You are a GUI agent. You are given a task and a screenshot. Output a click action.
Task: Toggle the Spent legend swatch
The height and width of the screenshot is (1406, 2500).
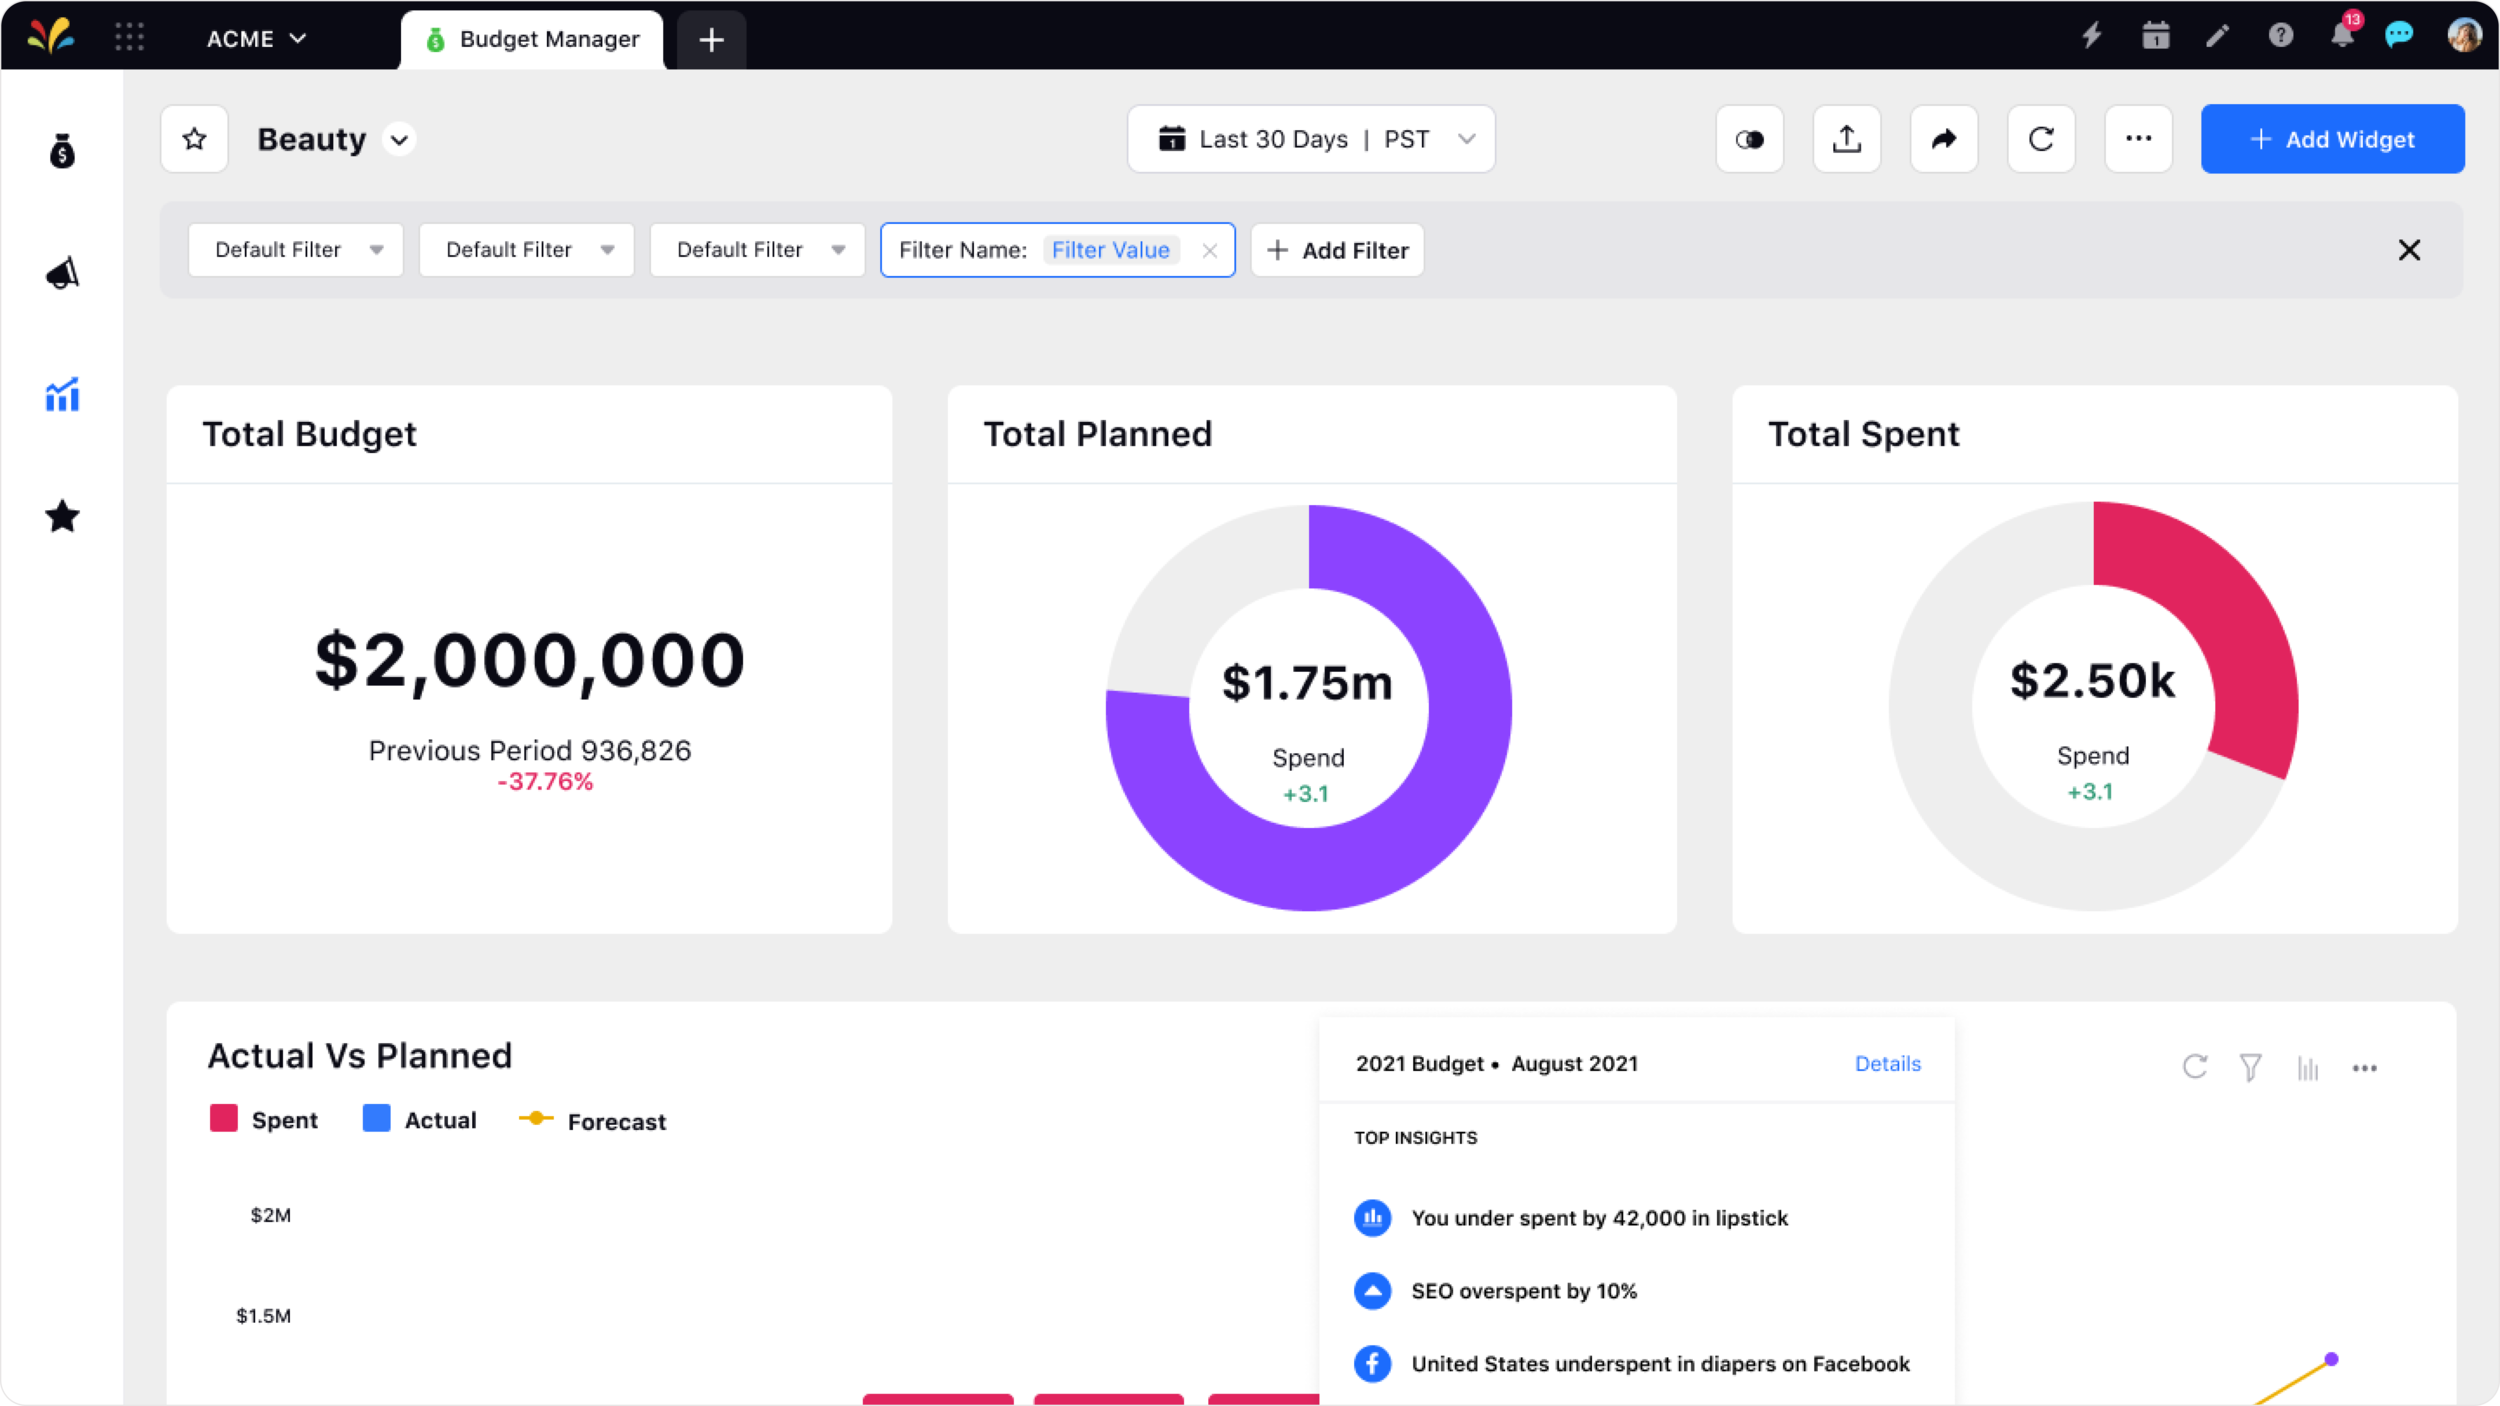(x=224, y=1118)
